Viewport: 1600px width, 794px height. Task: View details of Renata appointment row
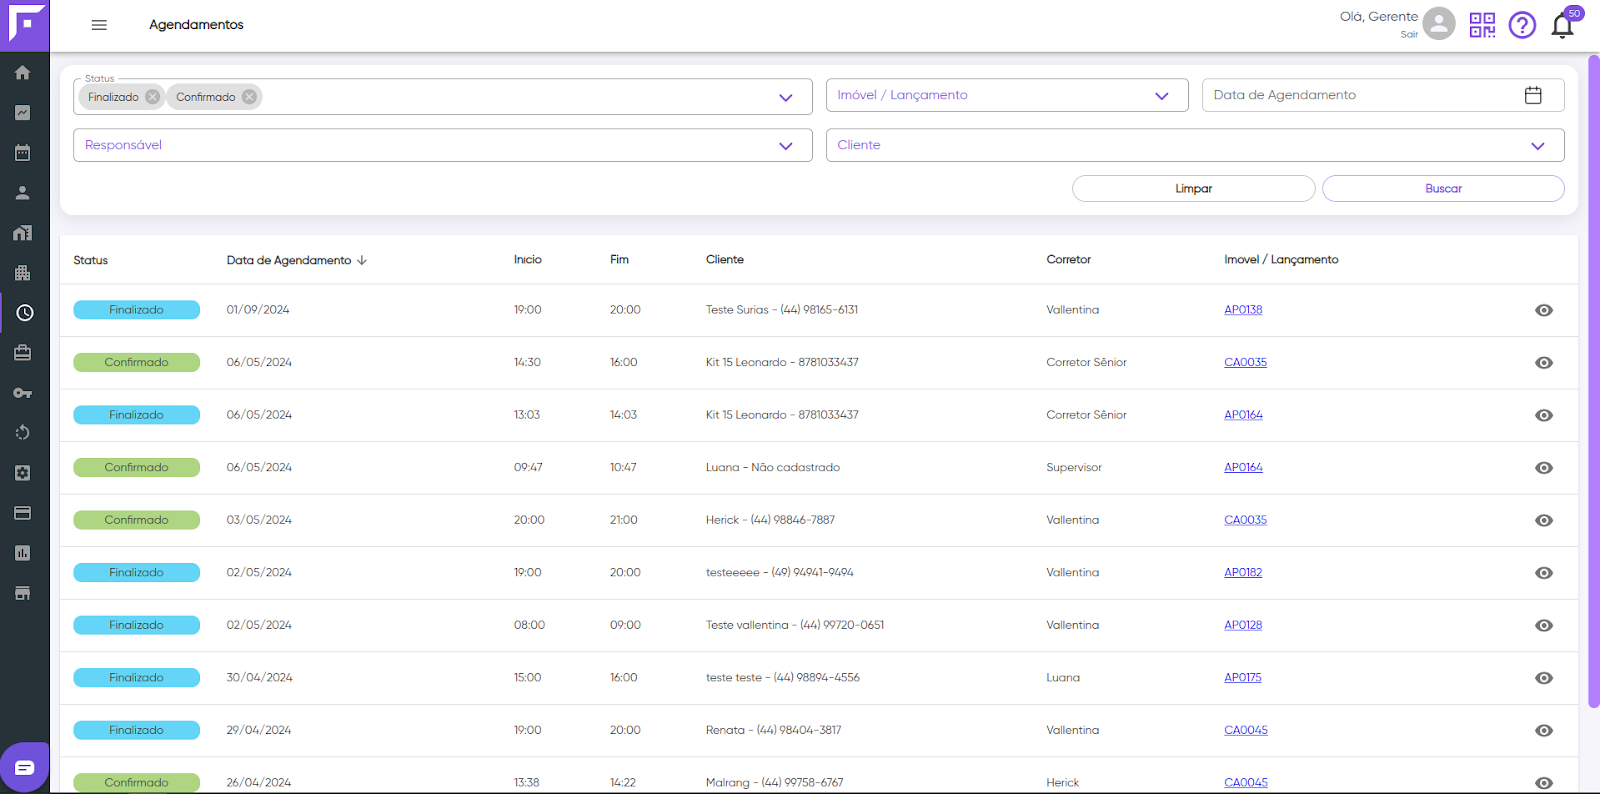[x=1544, y=731]
